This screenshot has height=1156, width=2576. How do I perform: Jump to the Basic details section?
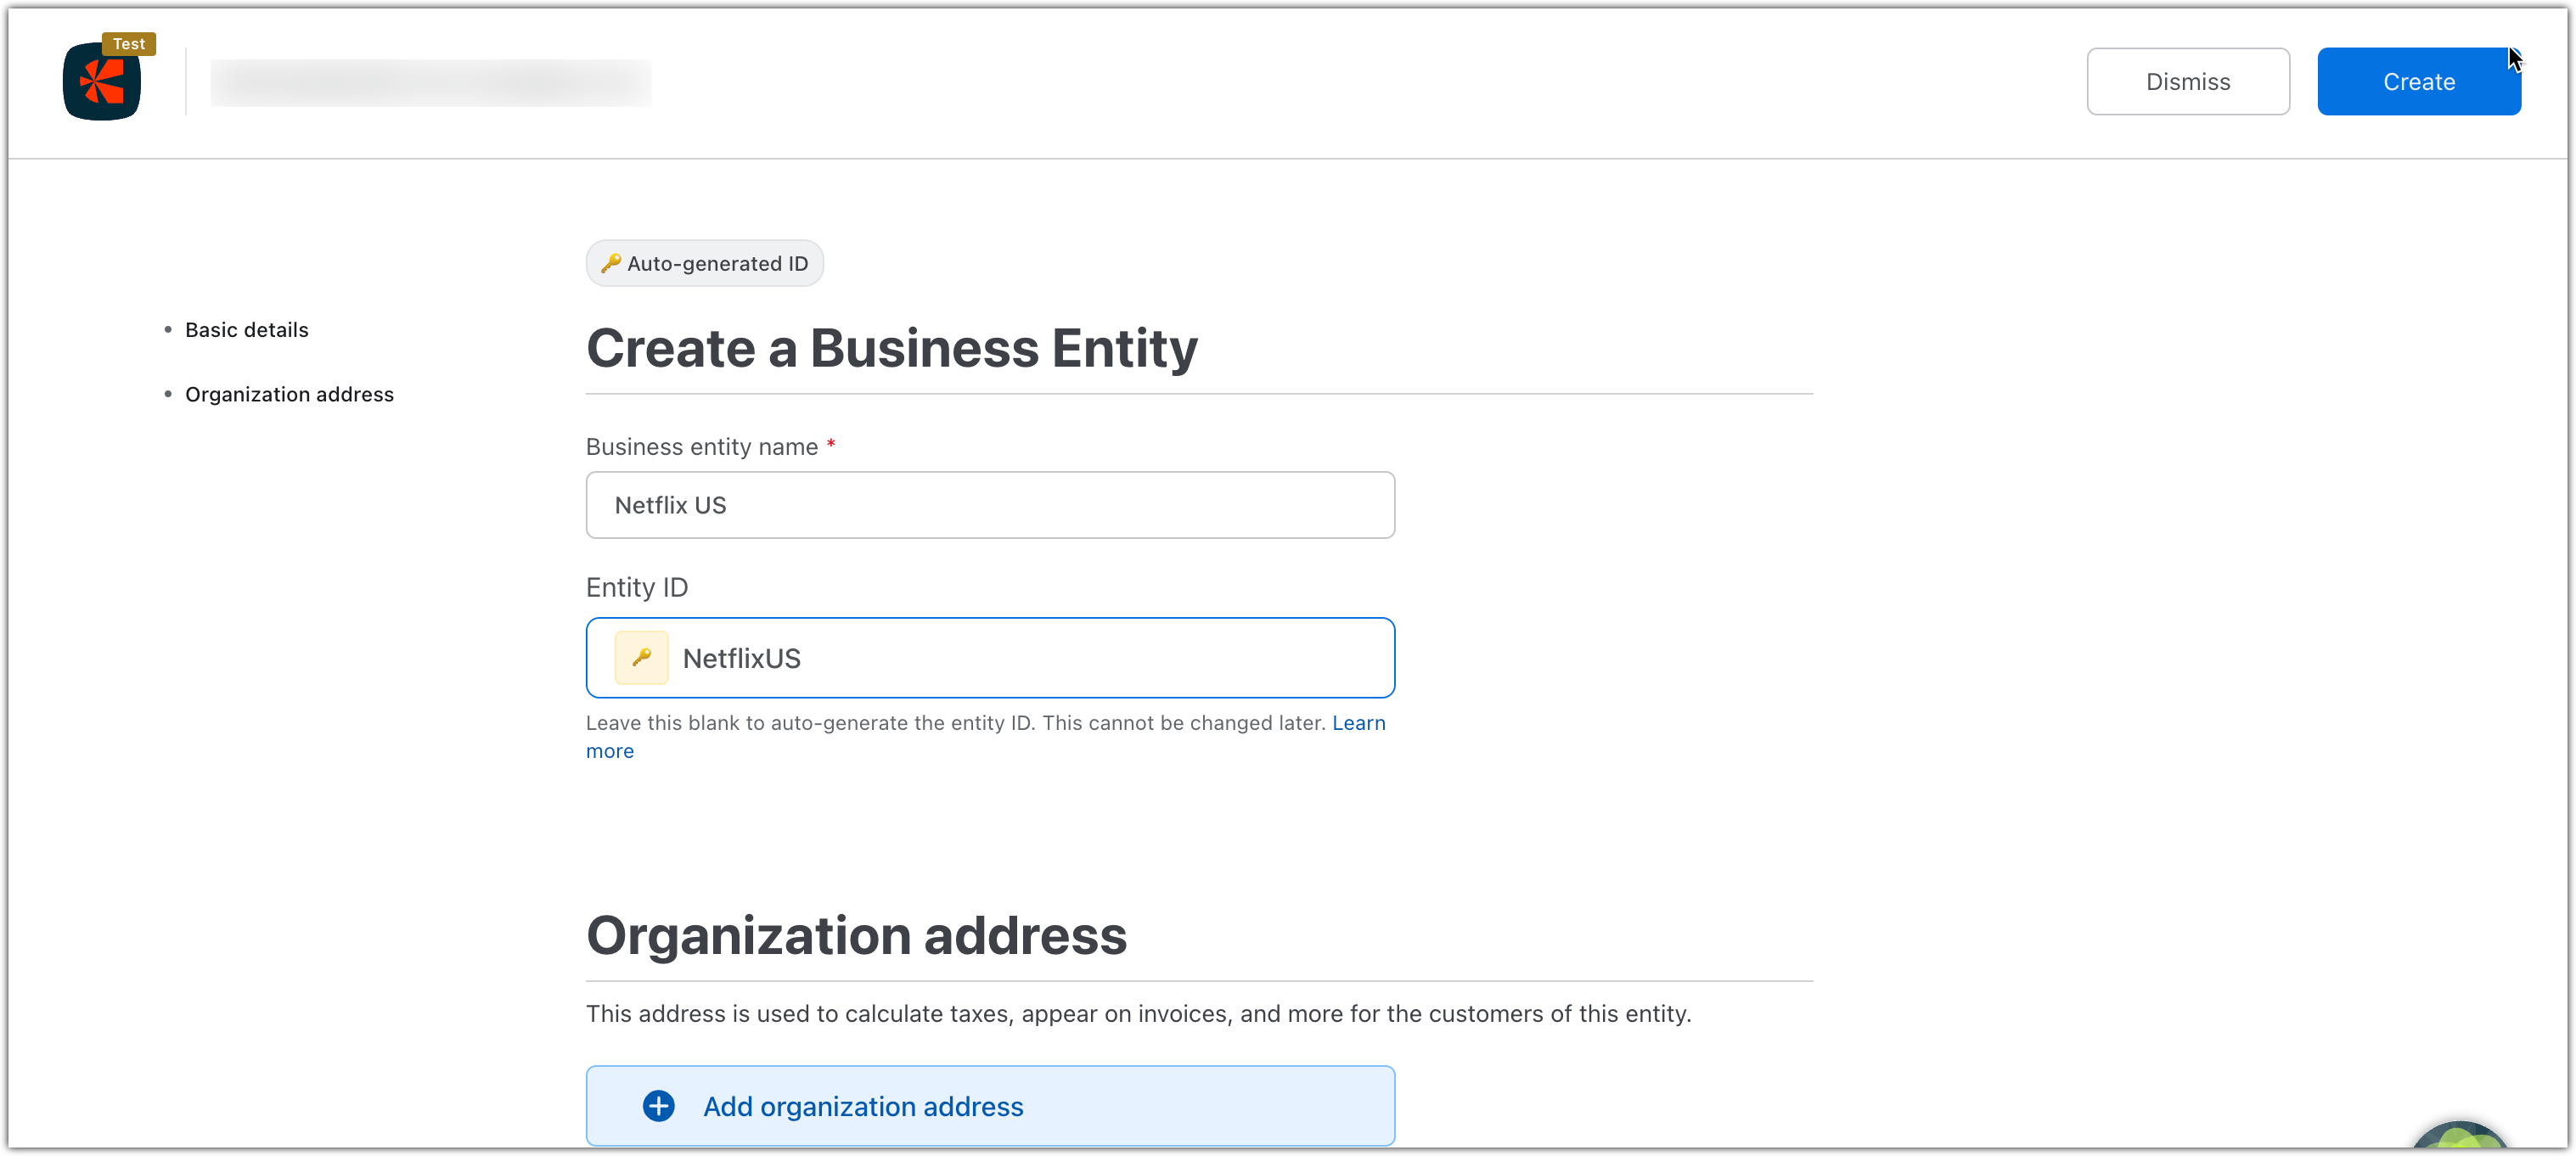(246, 330)
